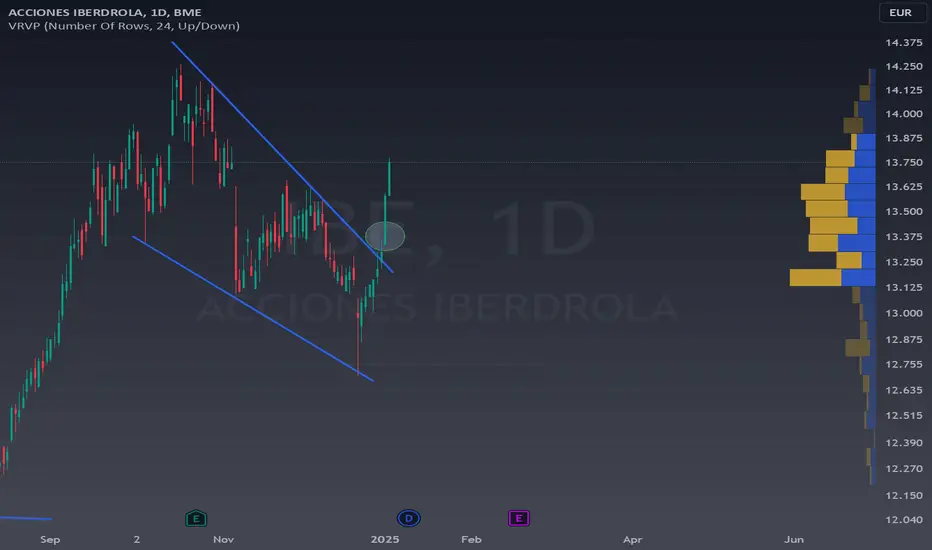932x550 pixels.
Task: Click the longest volume profile bar near 13.125
Action: coord(832,278)
